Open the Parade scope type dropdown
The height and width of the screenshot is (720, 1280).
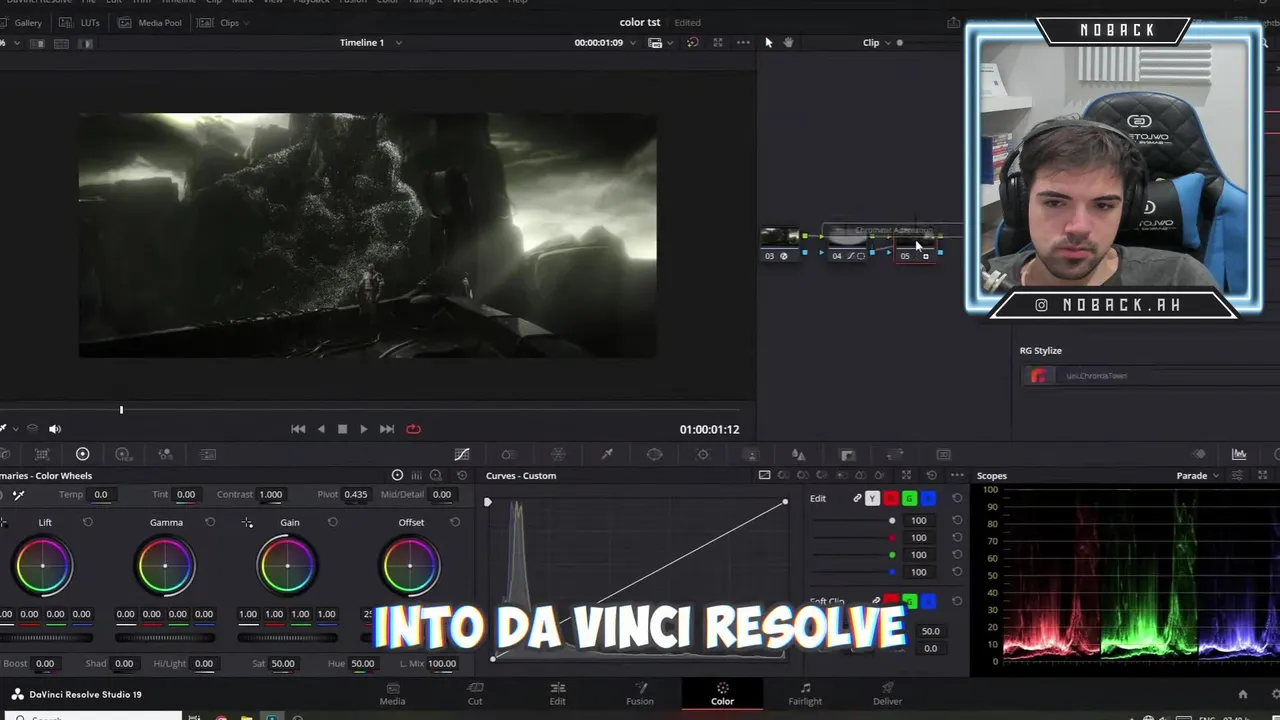click(1197, 476)
